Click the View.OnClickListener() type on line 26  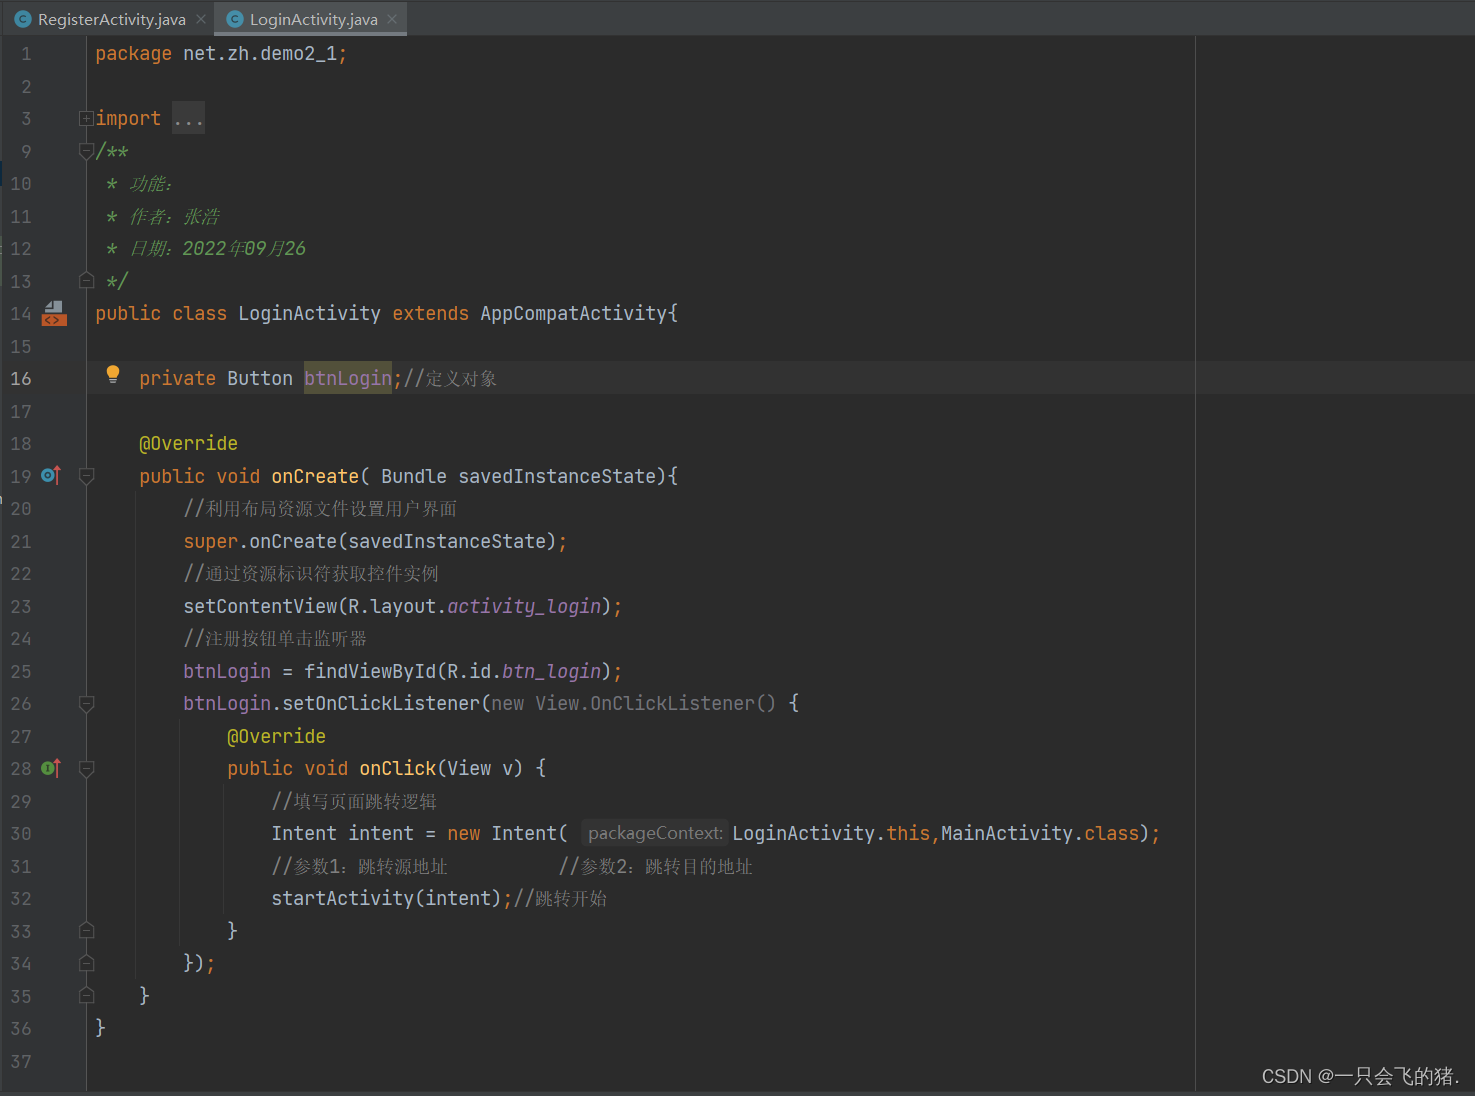tap(655, 704)
